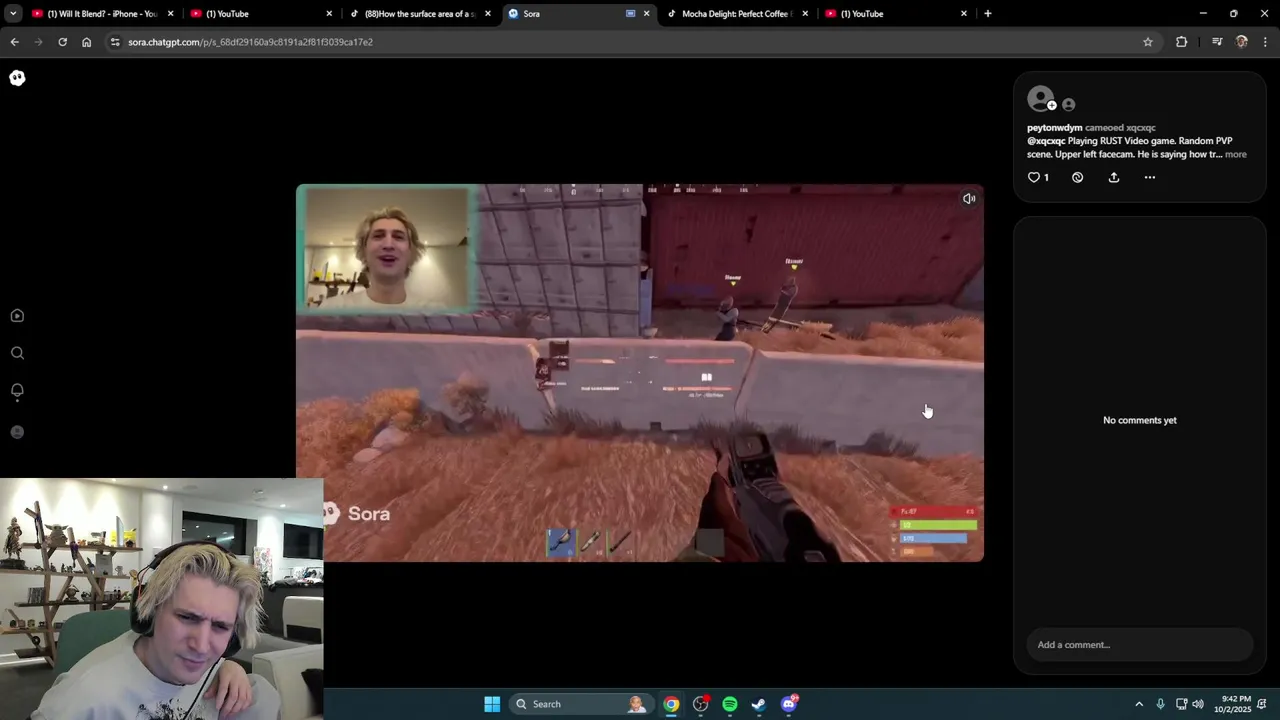Open the notifications bell in the sidebar

pyautogui.click(x=17, y=391)
